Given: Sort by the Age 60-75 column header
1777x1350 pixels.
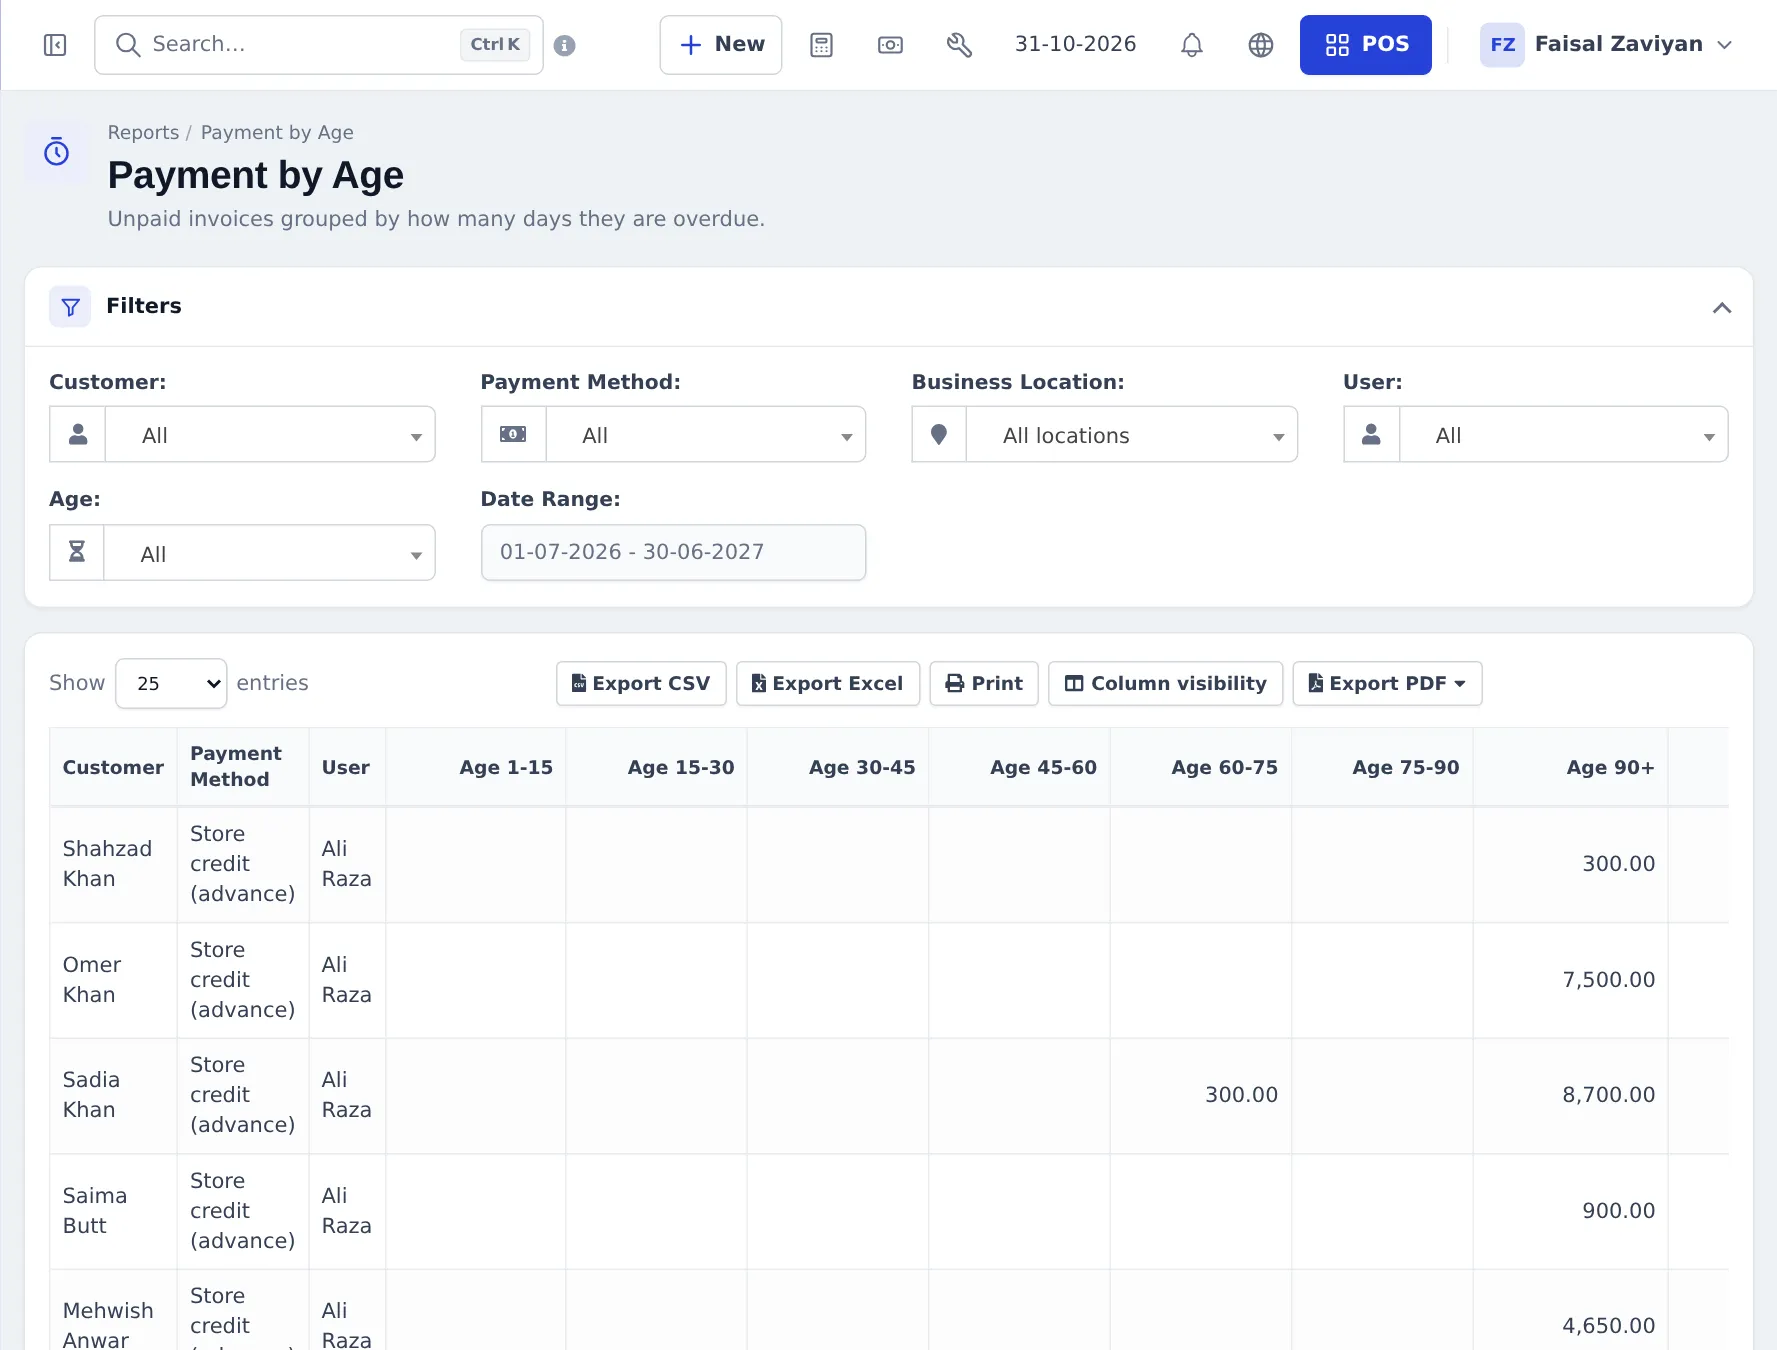Looking at the screenshot, I should click(1200, 767).
